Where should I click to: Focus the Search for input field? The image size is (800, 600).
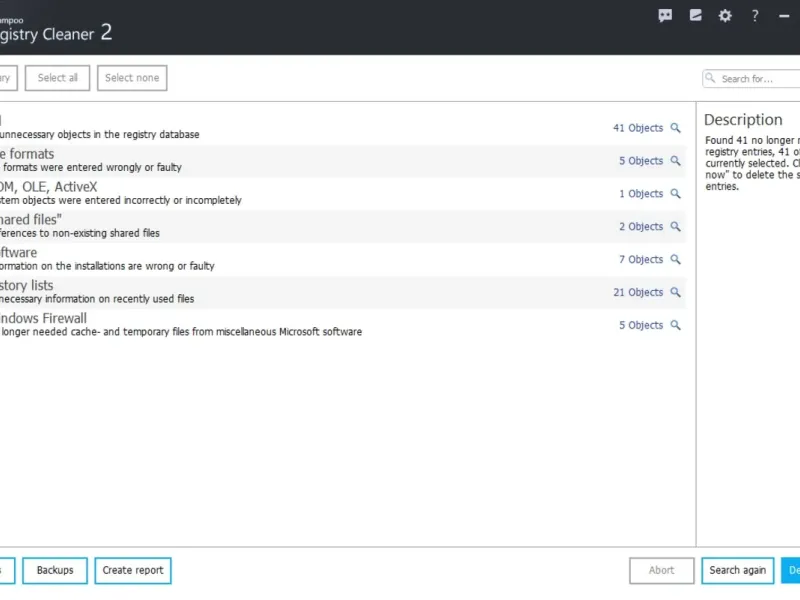760,78
